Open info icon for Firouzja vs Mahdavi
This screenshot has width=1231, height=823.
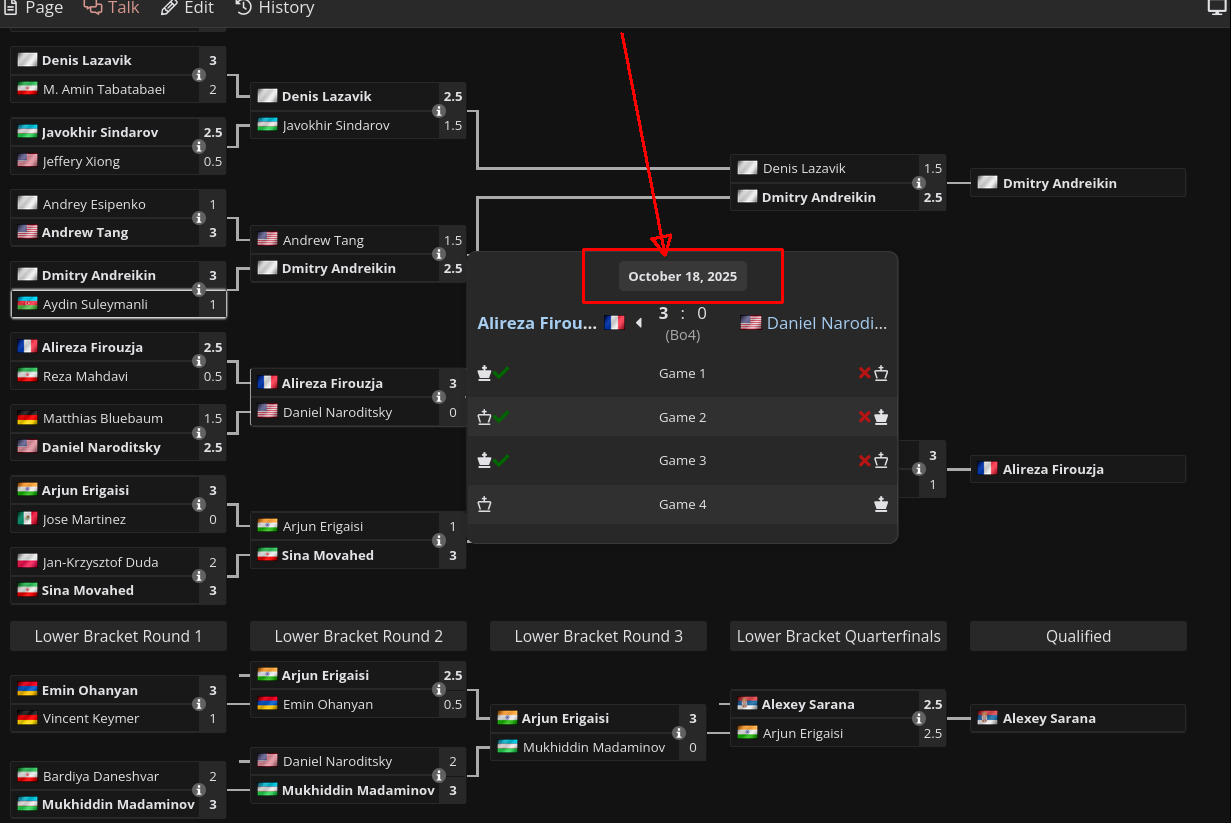[199, 361]
